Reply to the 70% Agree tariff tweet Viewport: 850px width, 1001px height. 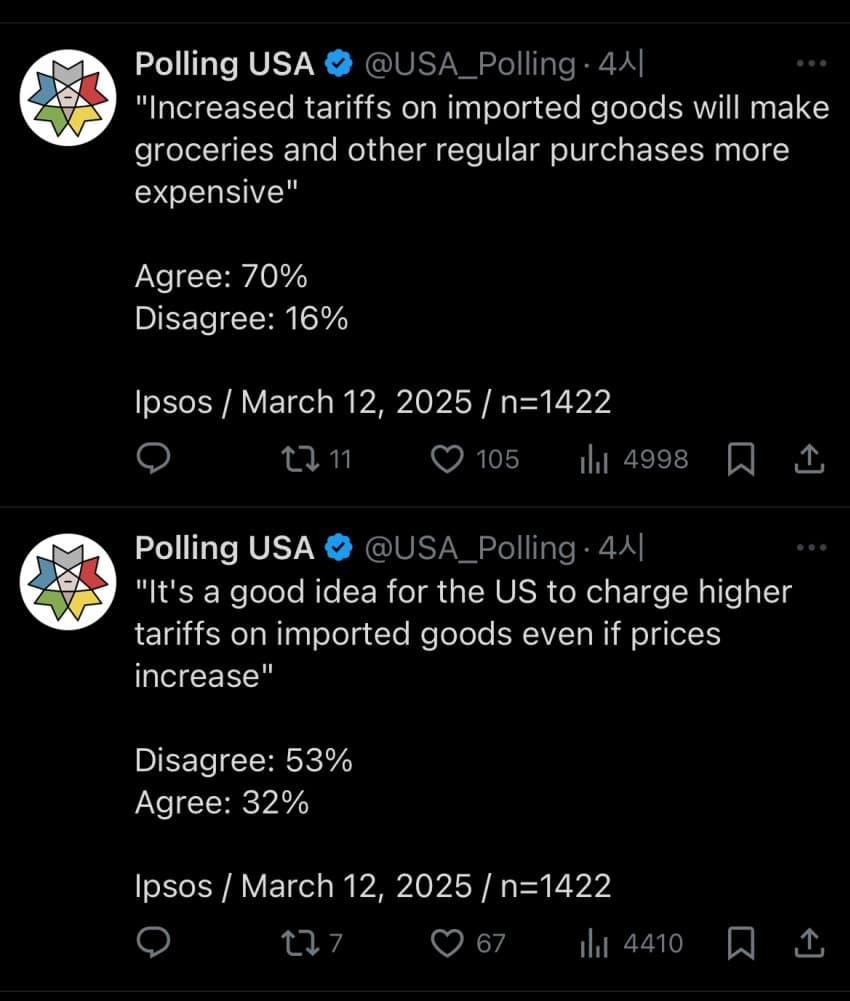153,459
